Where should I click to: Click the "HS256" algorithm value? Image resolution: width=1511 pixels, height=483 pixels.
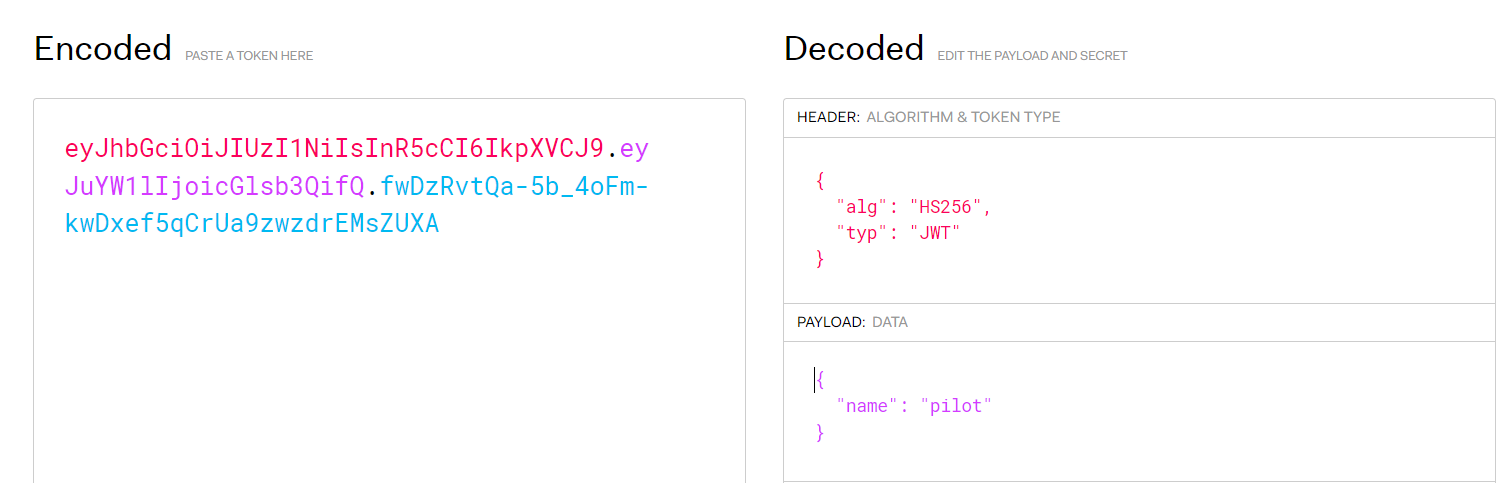pos(946,207)
